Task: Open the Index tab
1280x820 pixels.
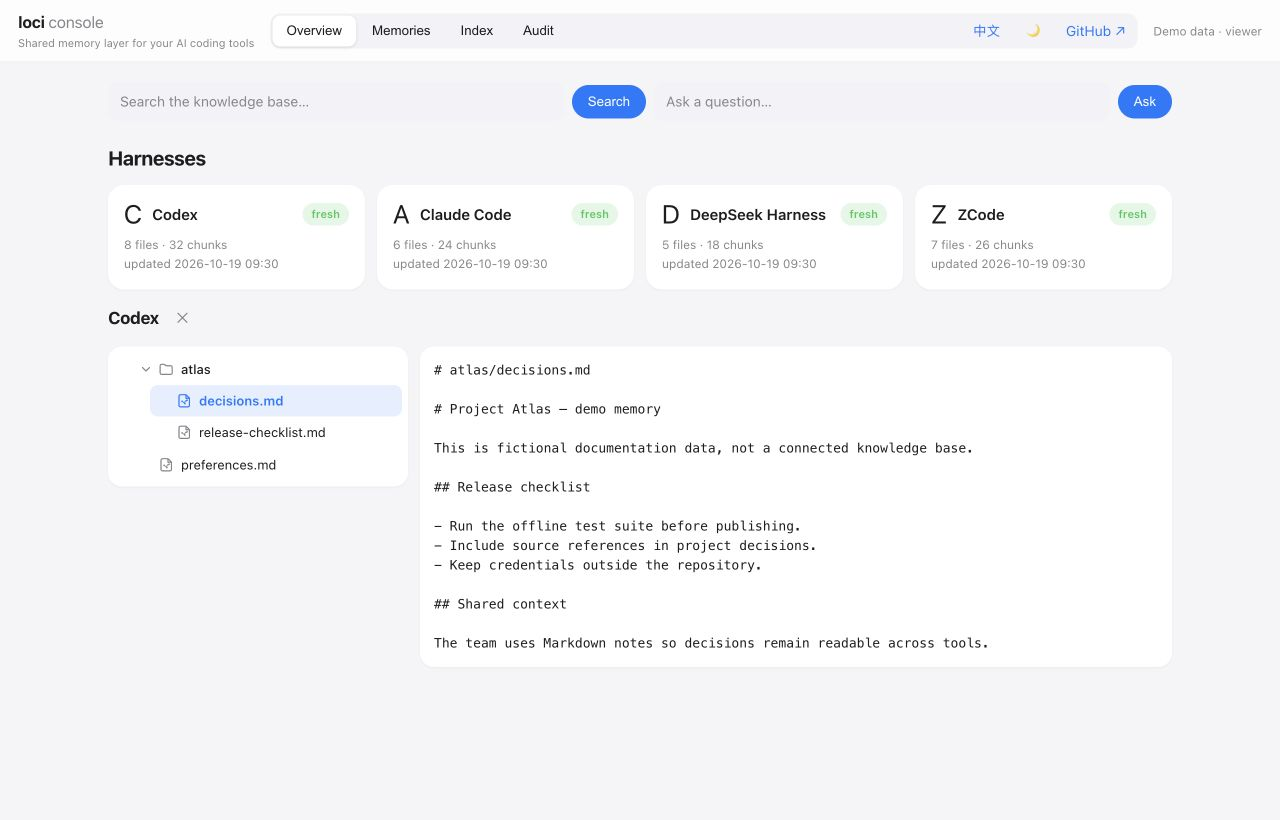Action: click(x=477, y=31)
